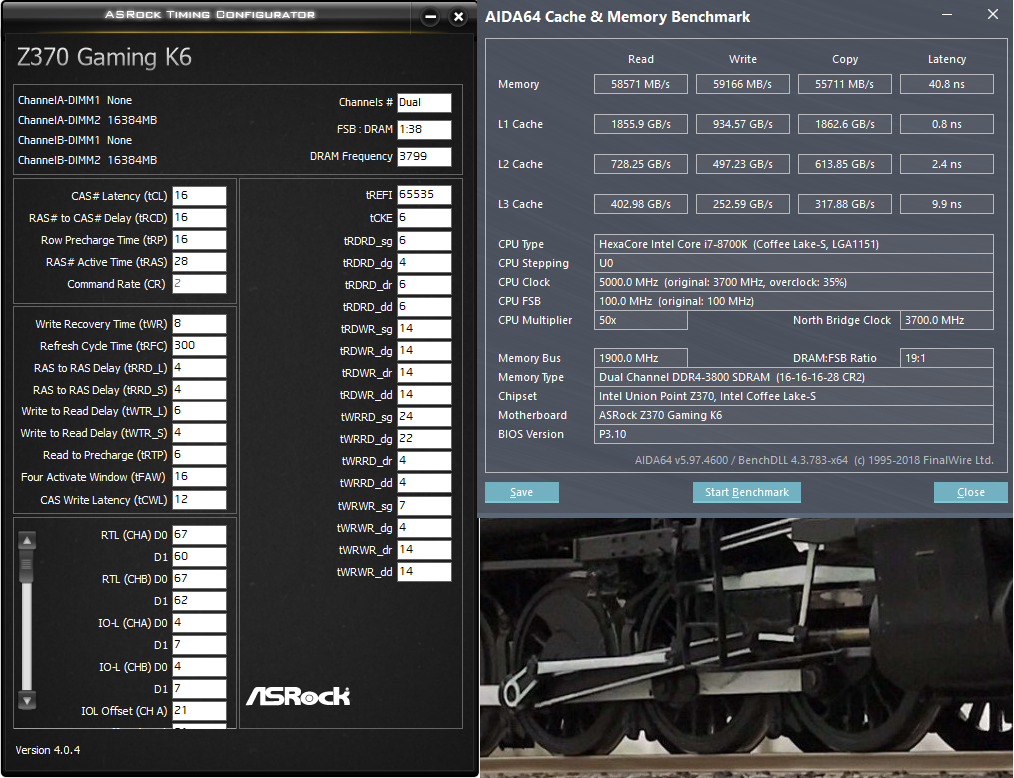The width and height of the screenshot is (1014, 778).
Task: Click the RTL panel scrollbar track
Action: pyautogui.click(x=27, y=640)
